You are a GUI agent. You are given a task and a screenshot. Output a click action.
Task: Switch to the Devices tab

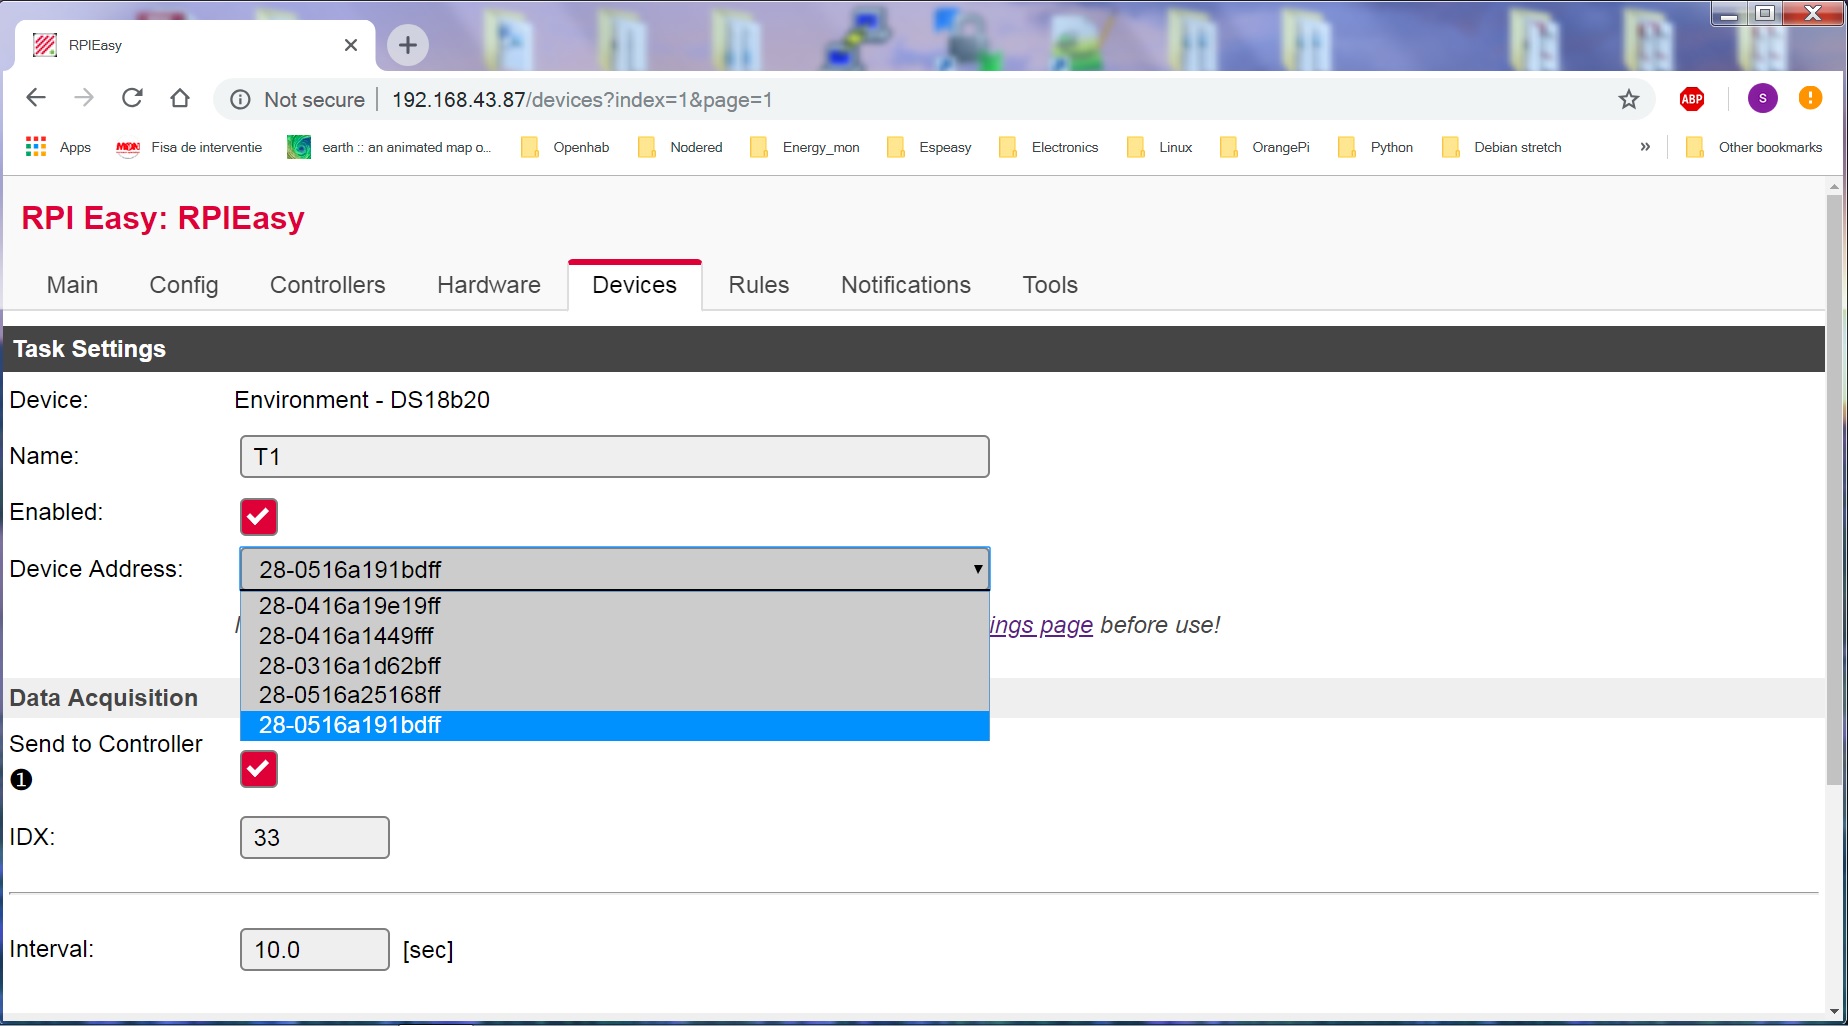(x=635, y=285)
